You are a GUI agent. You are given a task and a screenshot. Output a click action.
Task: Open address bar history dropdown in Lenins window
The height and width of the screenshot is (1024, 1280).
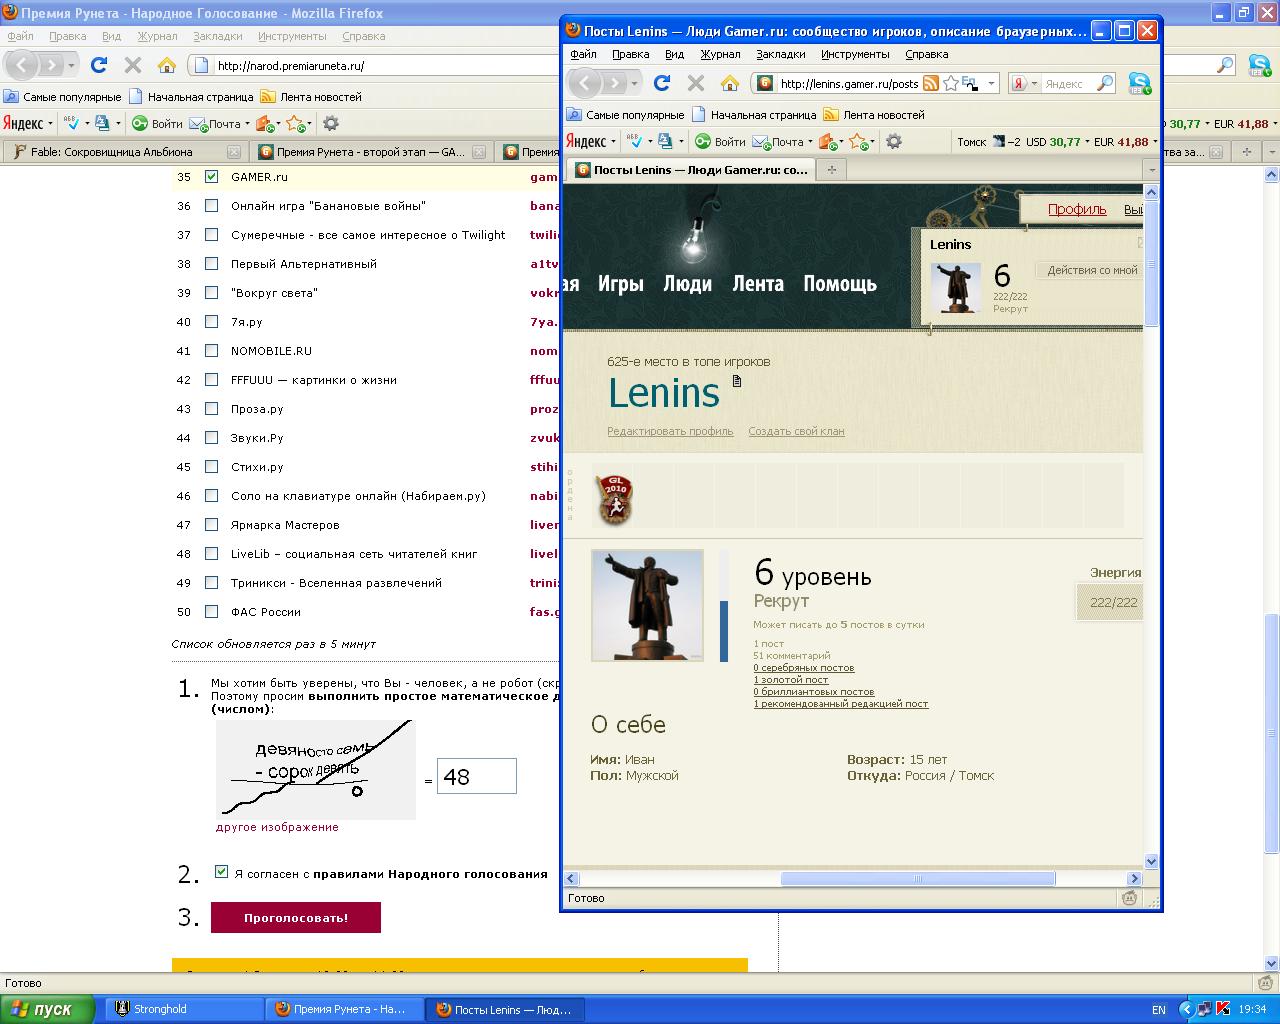[991, 84]
